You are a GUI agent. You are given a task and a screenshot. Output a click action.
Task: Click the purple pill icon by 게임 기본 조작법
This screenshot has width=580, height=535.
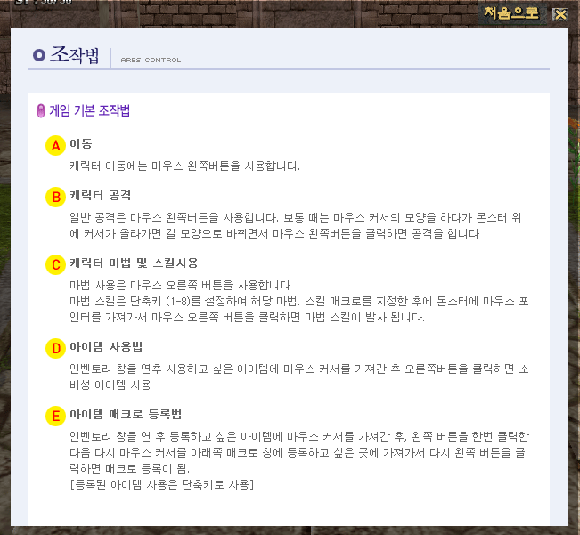(x=41, y=111)
